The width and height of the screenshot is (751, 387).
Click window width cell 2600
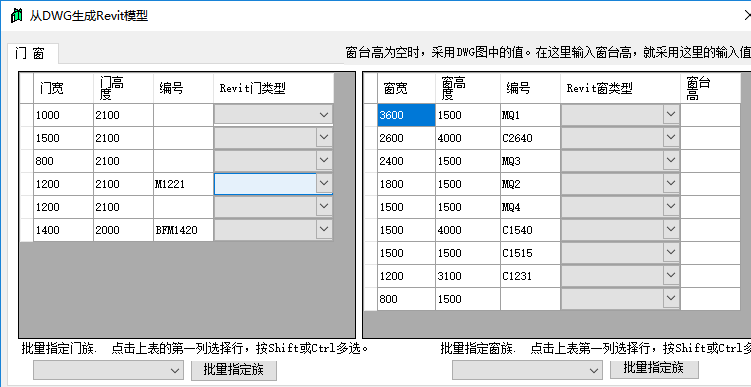(x=406, y=138)
